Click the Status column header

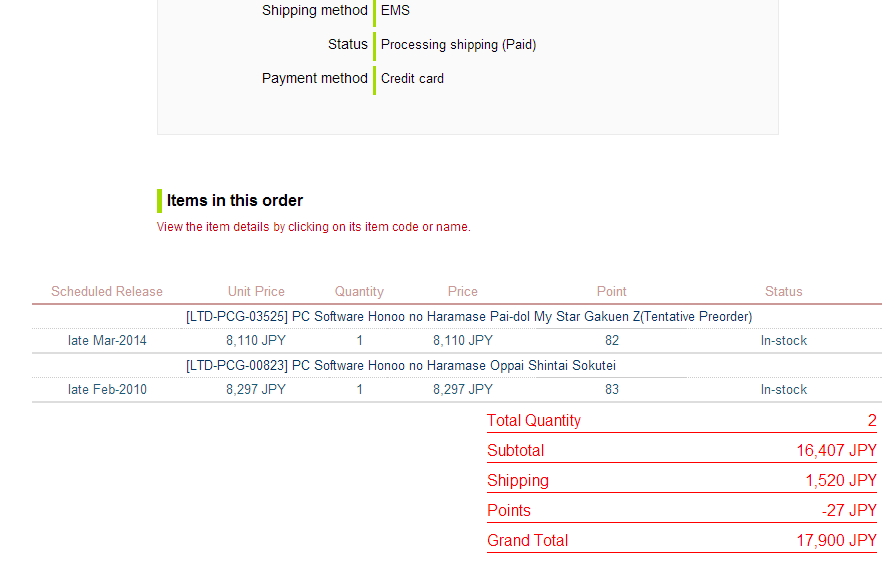tap(783, 292)
